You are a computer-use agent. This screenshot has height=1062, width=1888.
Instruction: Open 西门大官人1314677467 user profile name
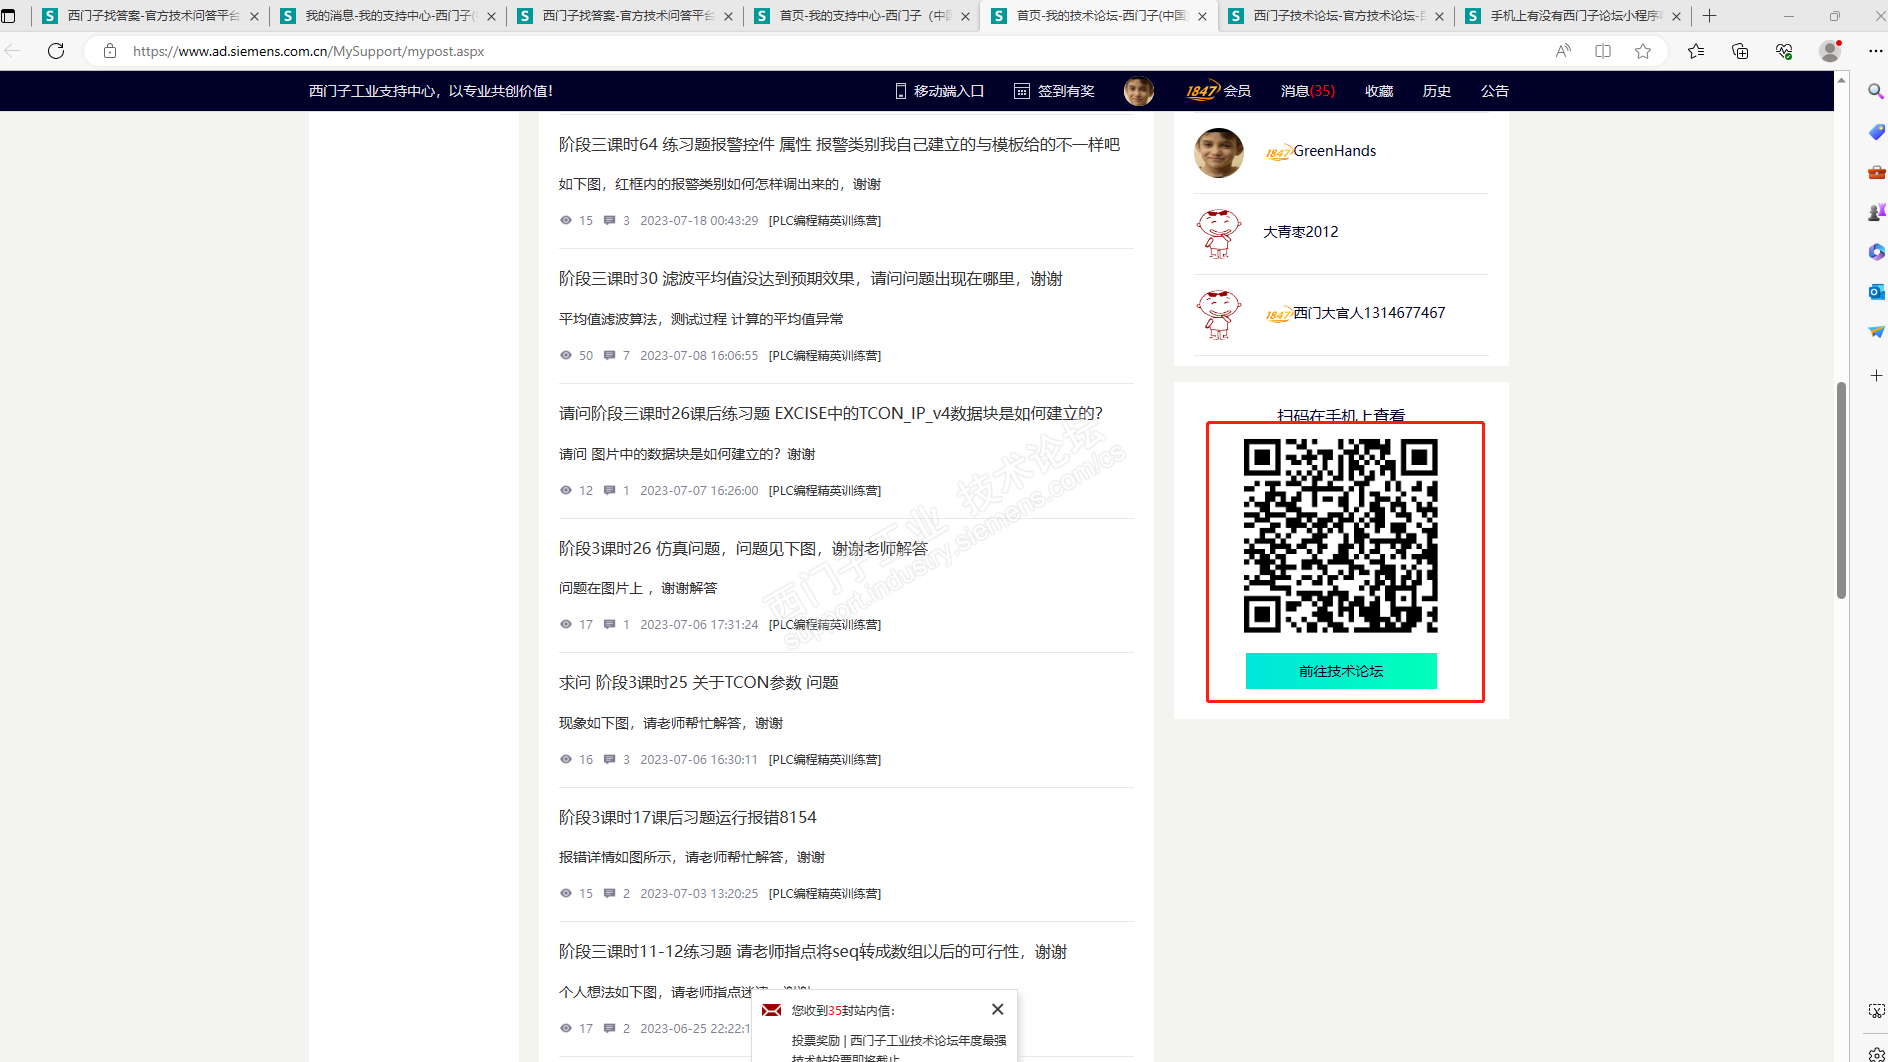1369,313
